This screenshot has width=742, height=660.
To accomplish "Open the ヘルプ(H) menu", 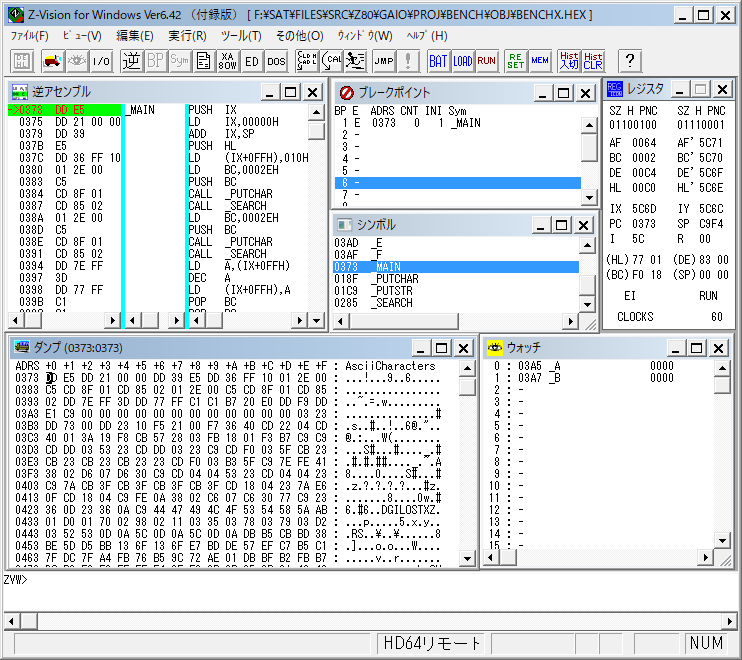I will point(427,36).
